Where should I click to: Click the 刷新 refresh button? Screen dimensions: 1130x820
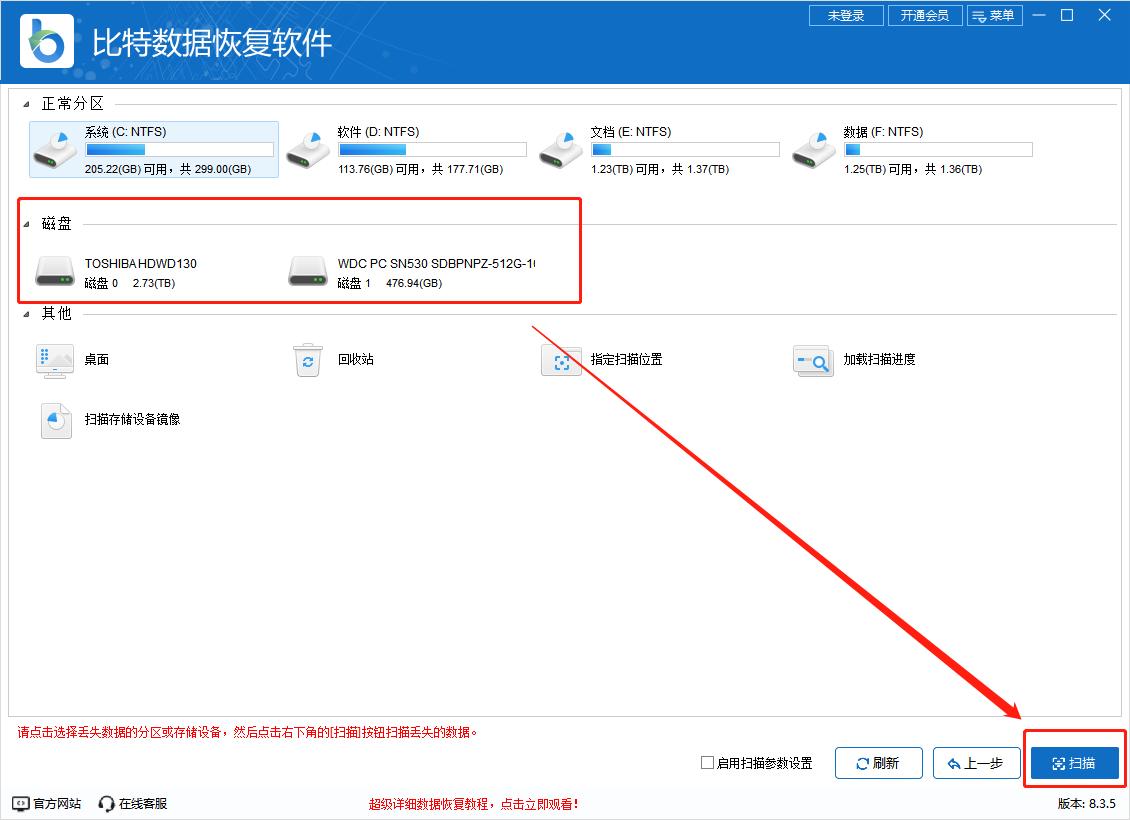pyautogui.click(x=878, y=763)
